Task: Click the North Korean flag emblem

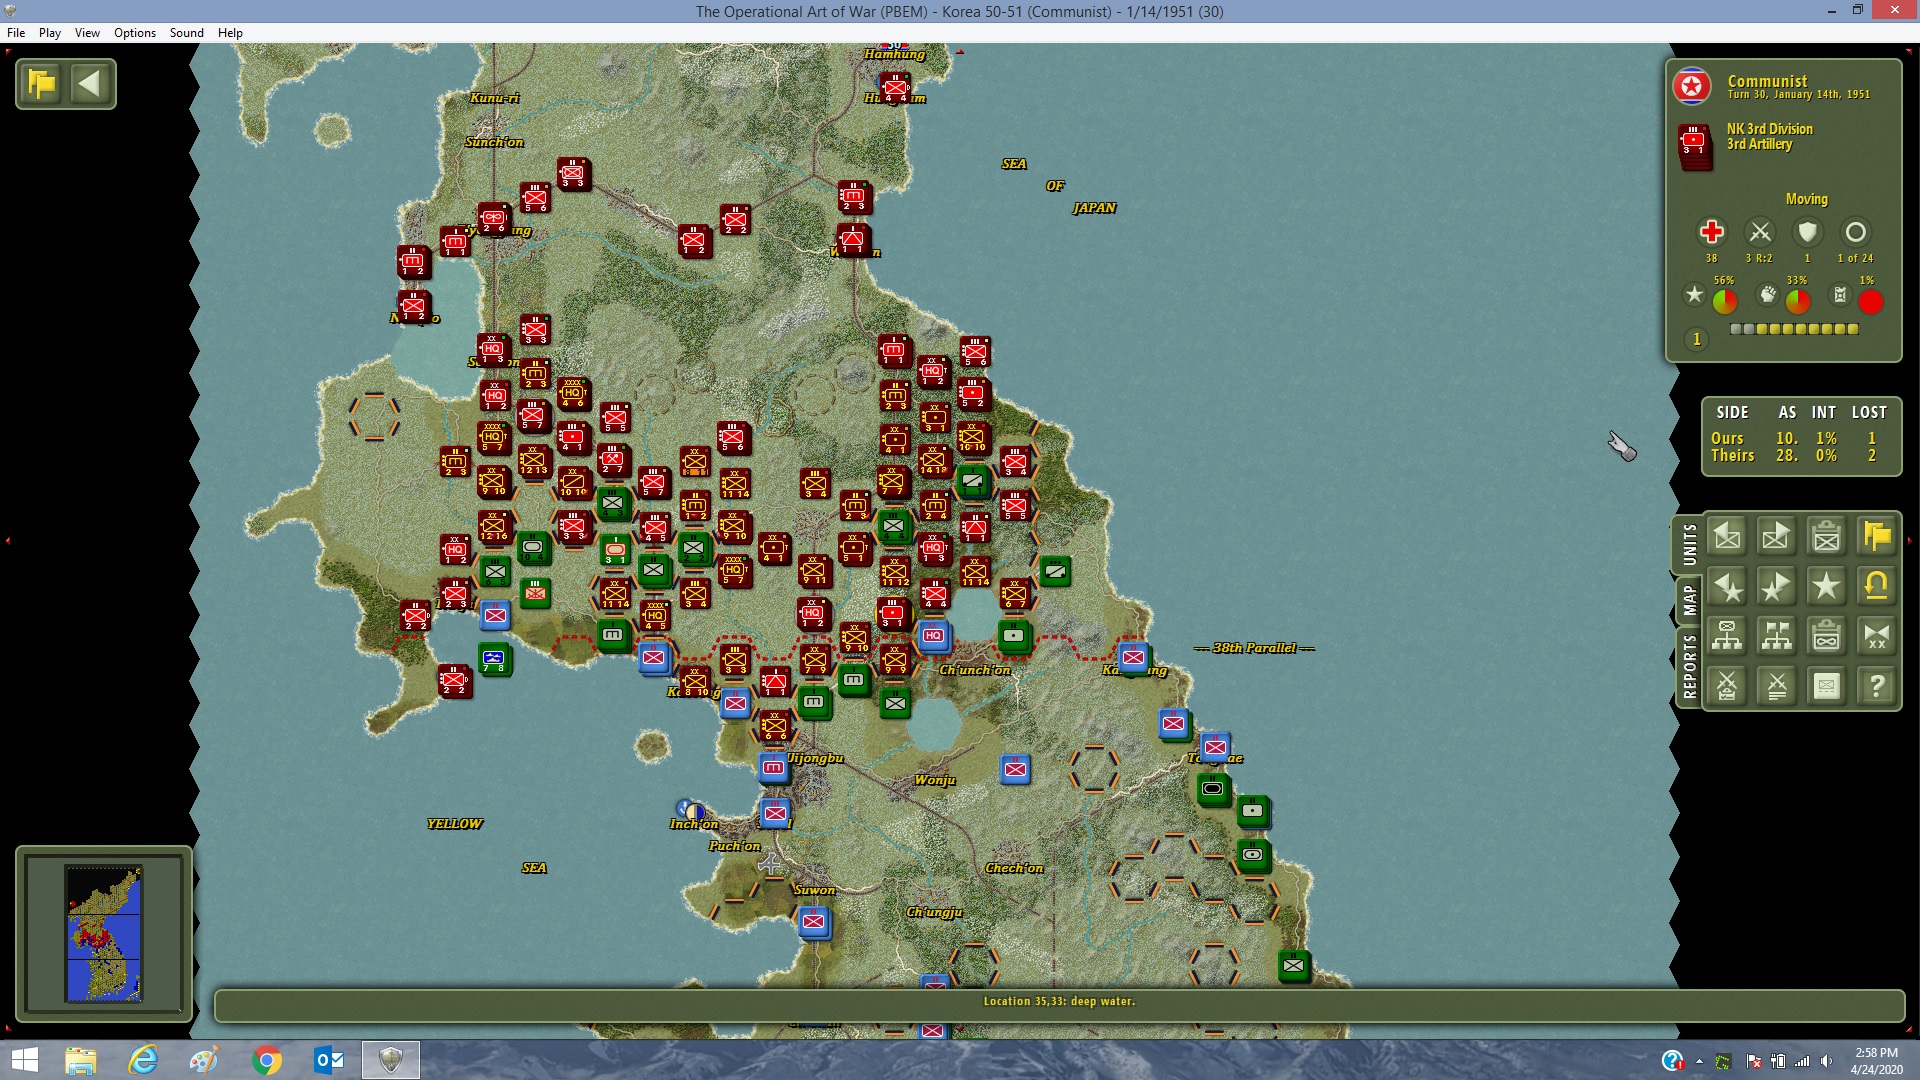Action: 1692,87
